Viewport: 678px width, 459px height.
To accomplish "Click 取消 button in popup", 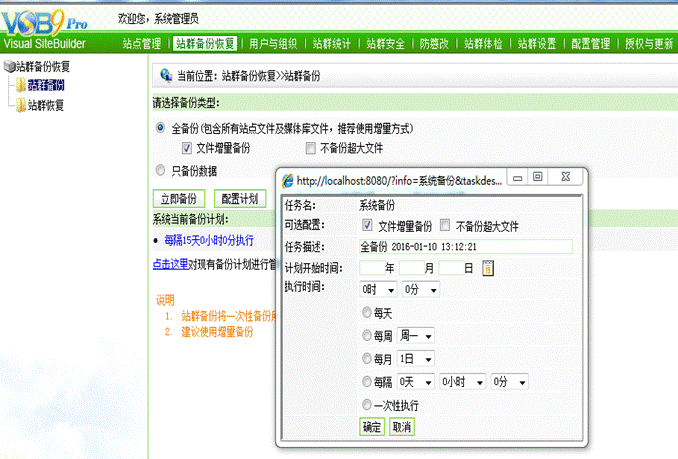I will point(402,427).
